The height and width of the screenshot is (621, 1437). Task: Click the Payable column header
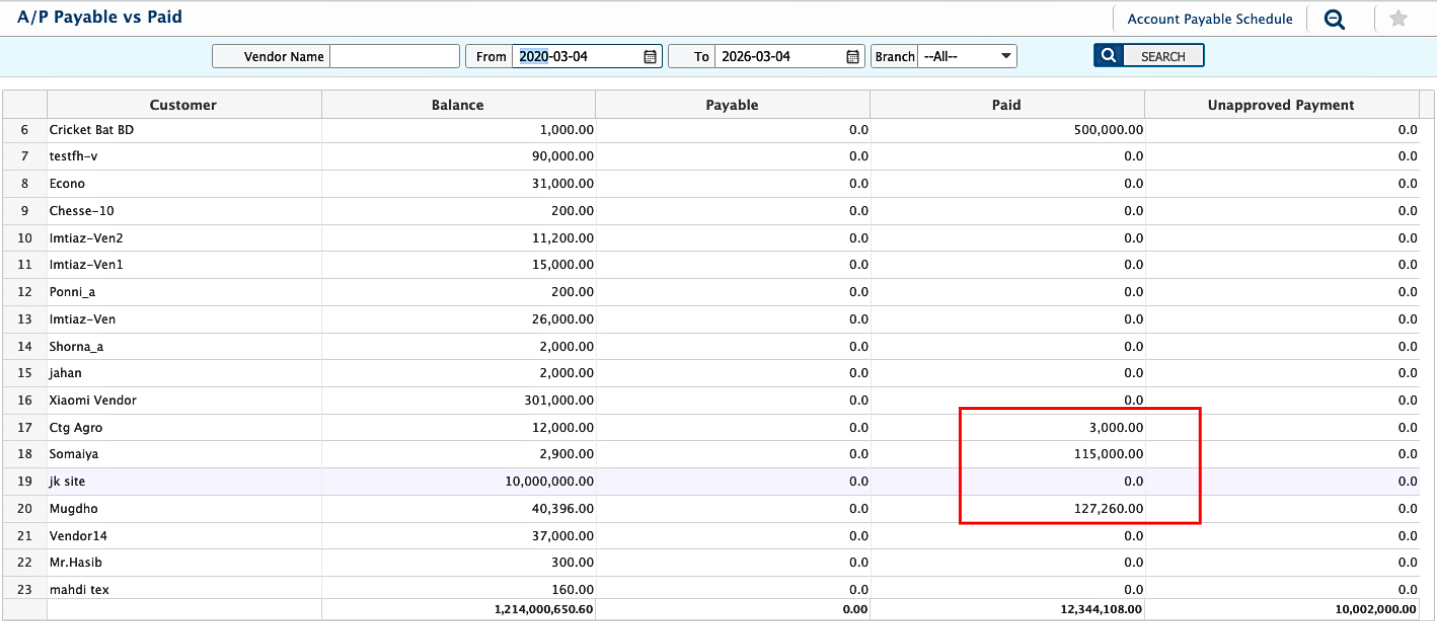point(732,105)
